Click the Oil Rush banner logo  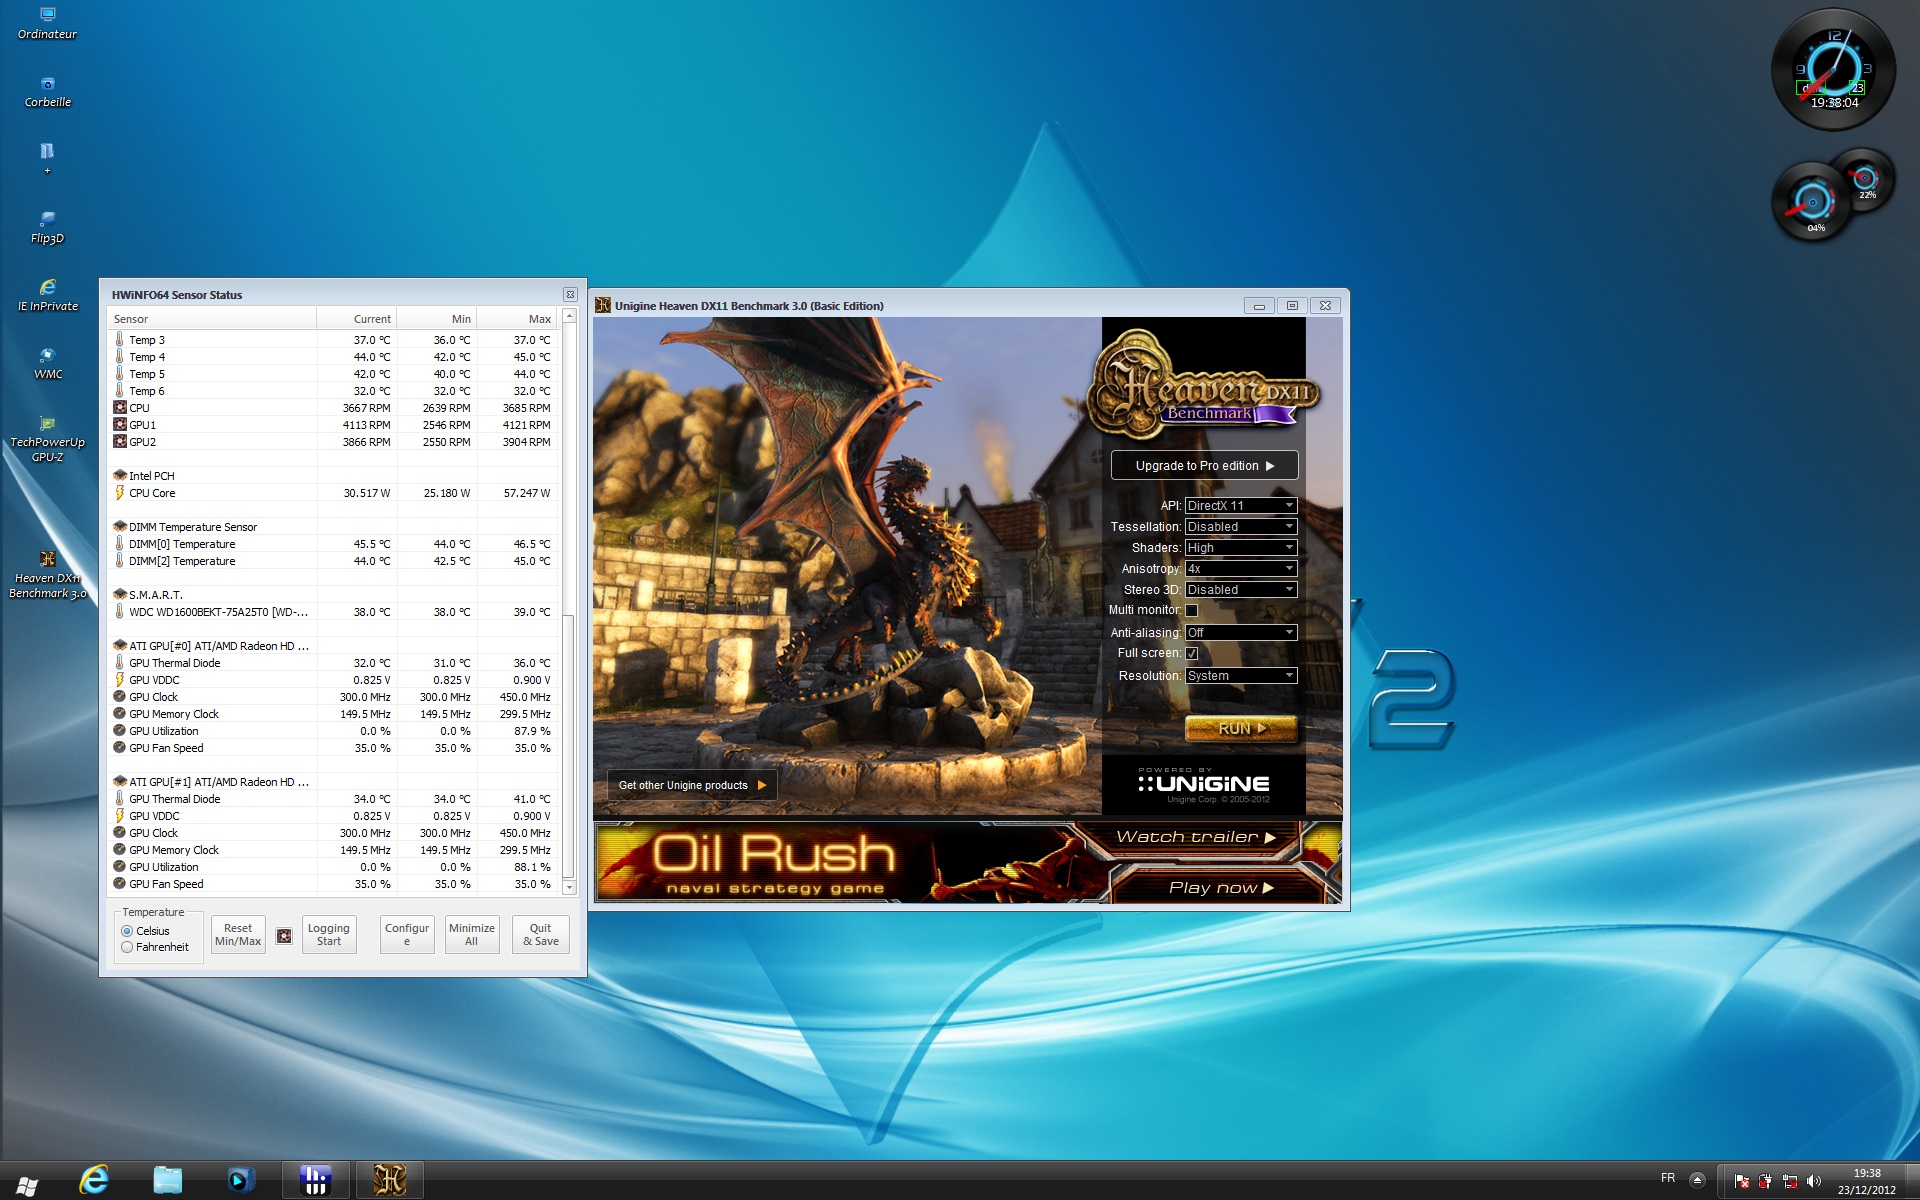pos(774,864)
